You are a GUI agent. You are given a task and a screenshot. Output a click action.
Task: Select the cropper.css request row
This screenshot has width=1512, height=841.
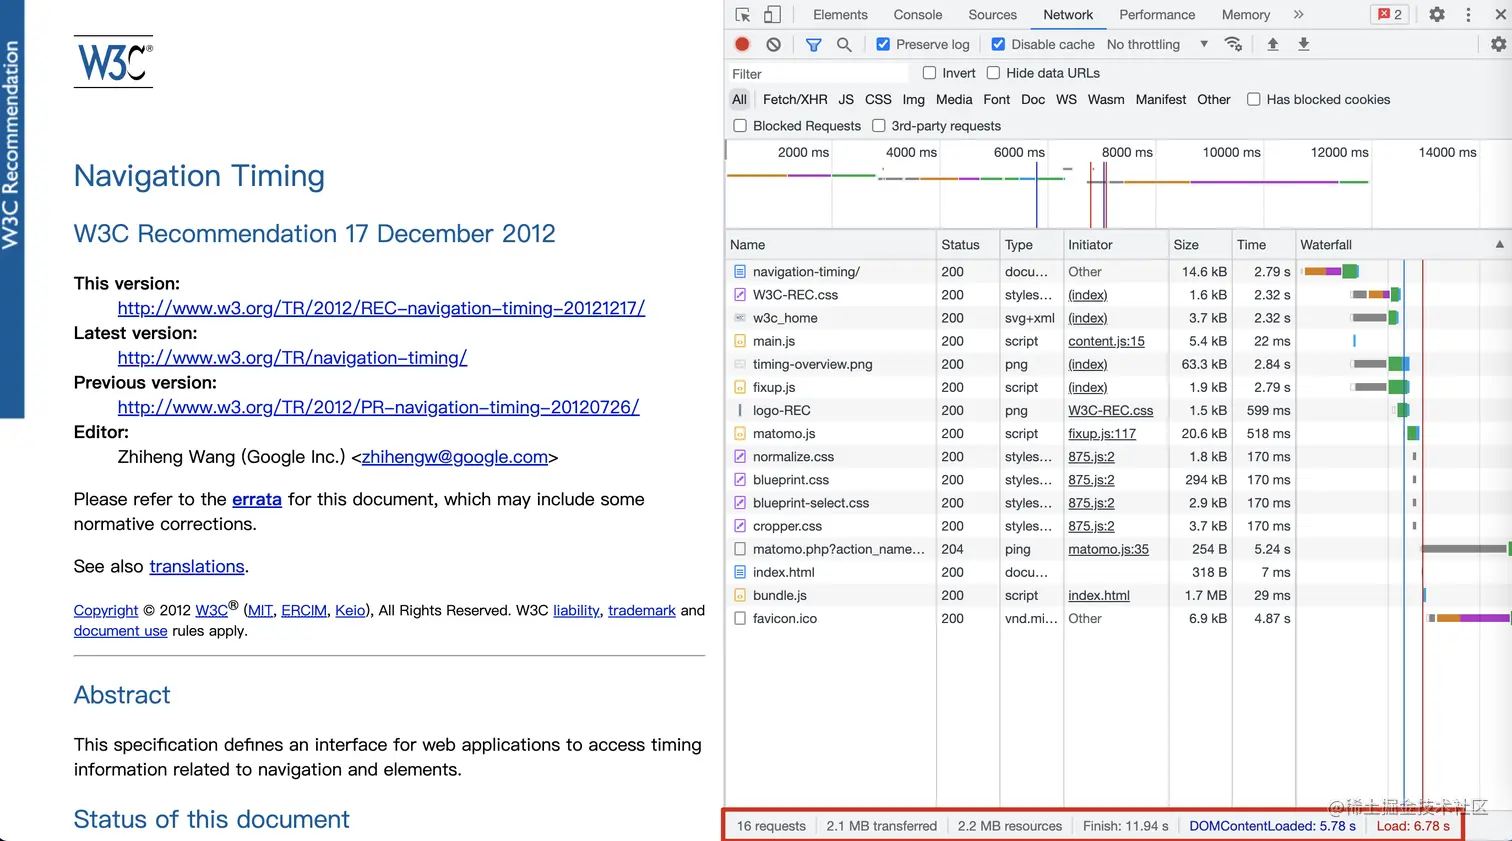pos(1117,526)
